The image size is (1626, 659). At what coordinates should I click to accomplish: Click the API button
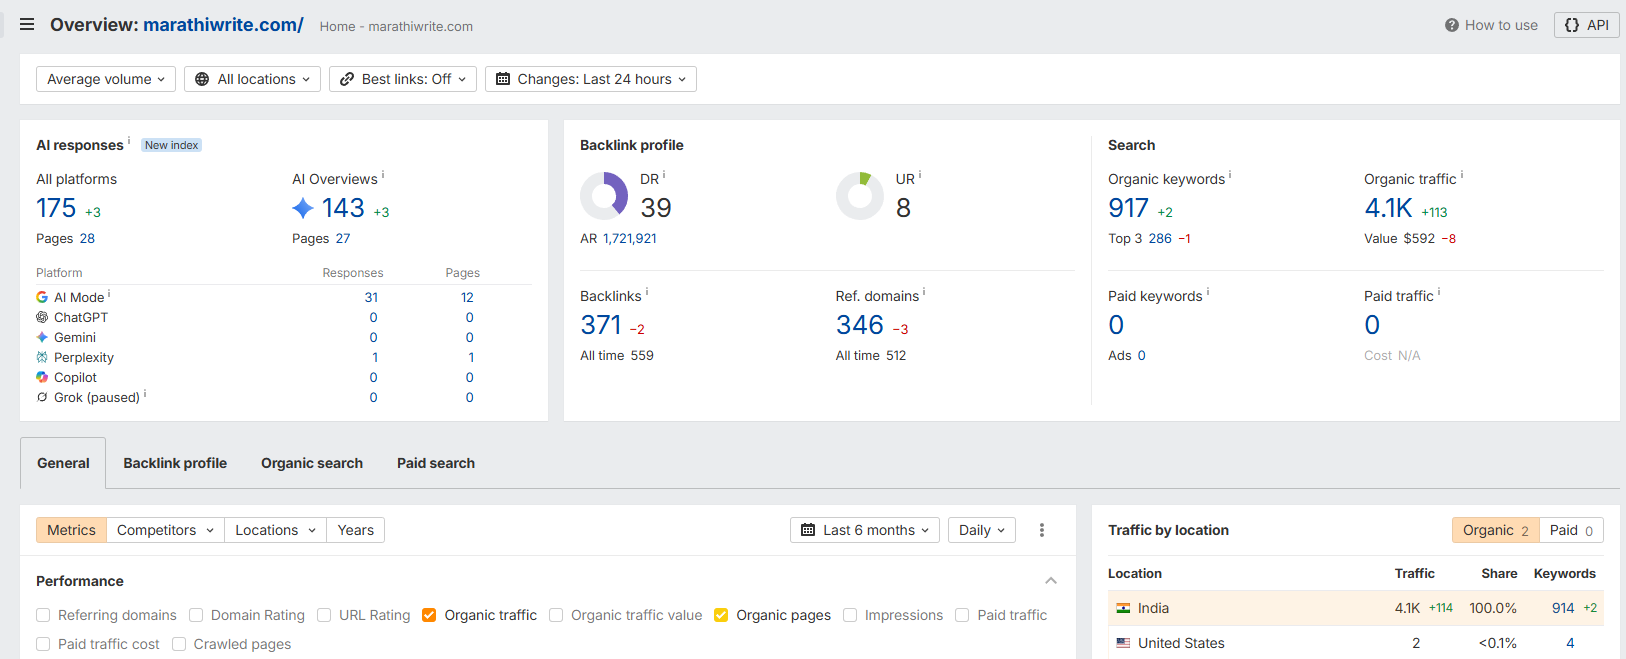tap(1587, 25)
